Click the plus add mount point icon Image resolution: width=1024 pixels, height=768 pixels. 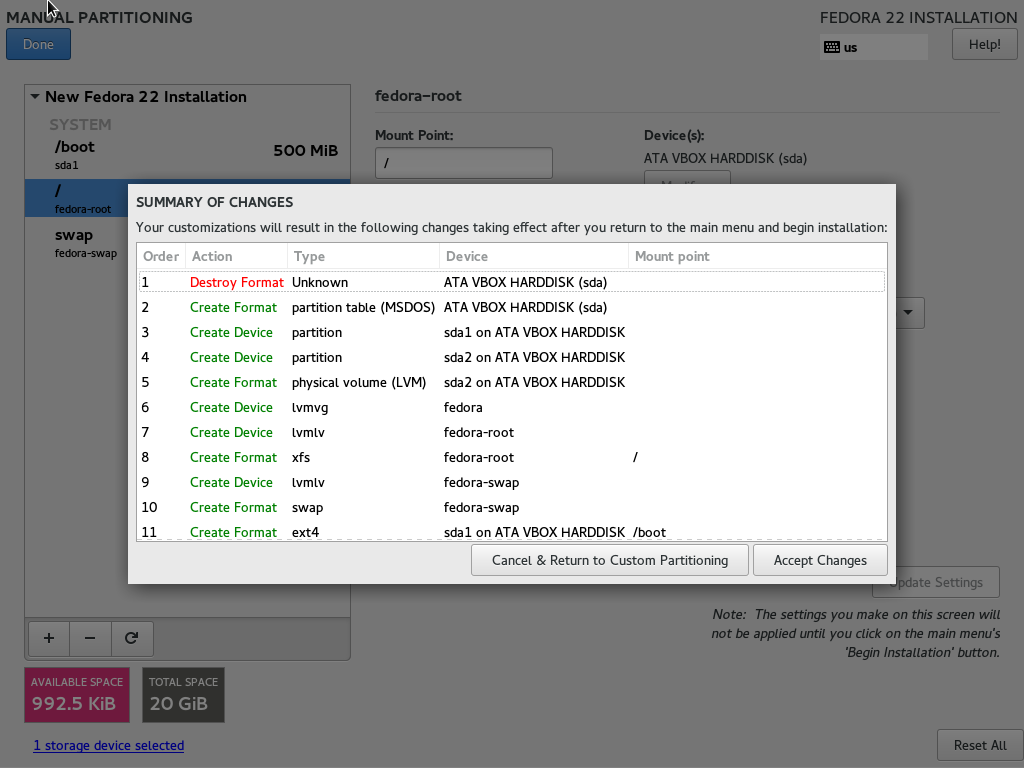coord(49,637)
